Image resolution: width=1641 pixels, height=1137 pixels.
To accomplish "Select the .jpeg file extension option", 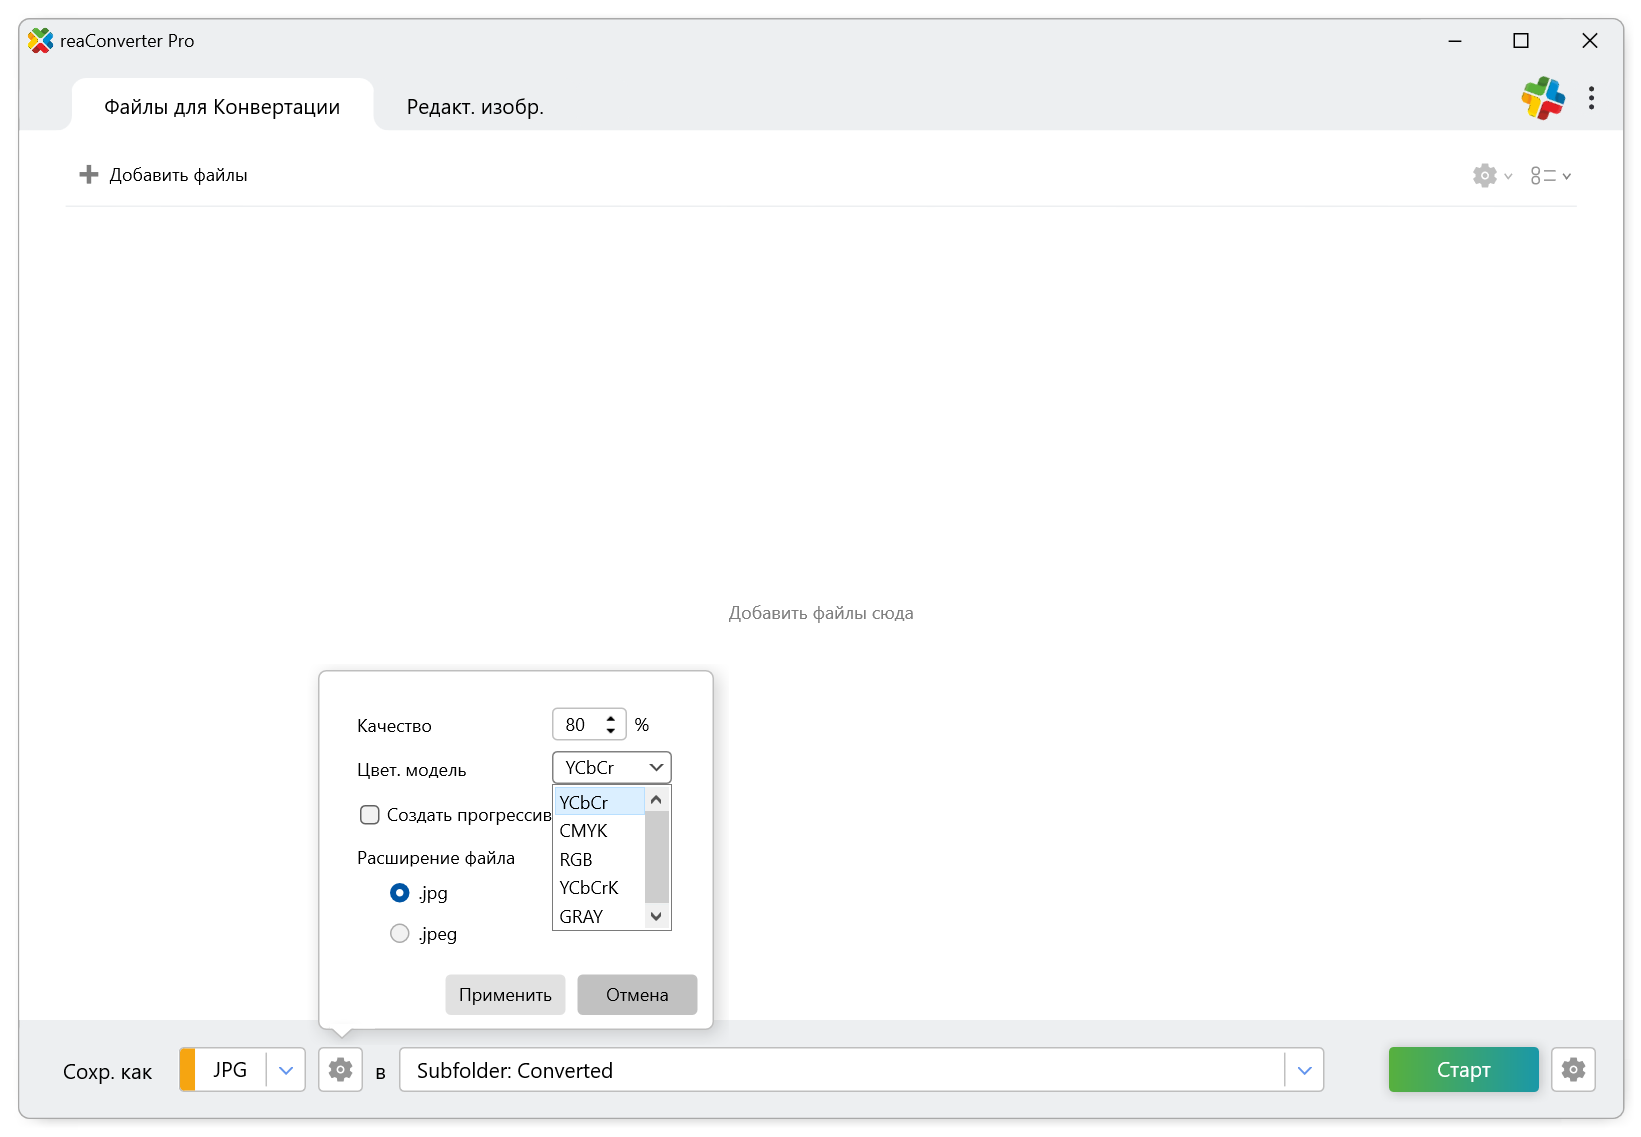I will [x=400, y=934].
